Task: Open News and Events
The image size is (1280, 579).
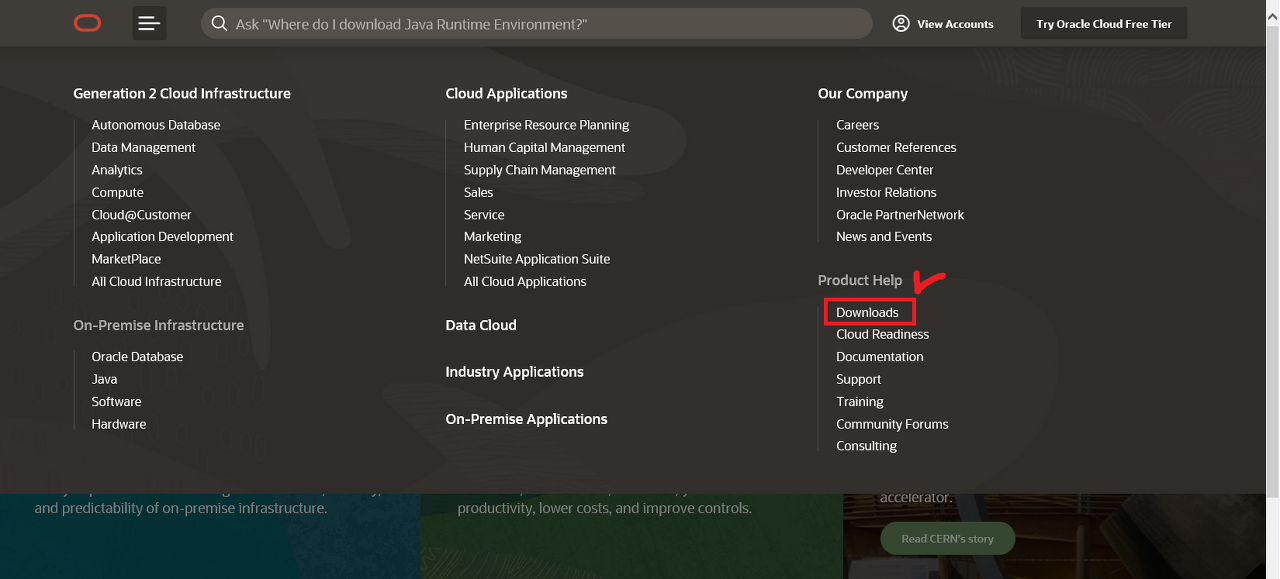Action: [884, 237]
